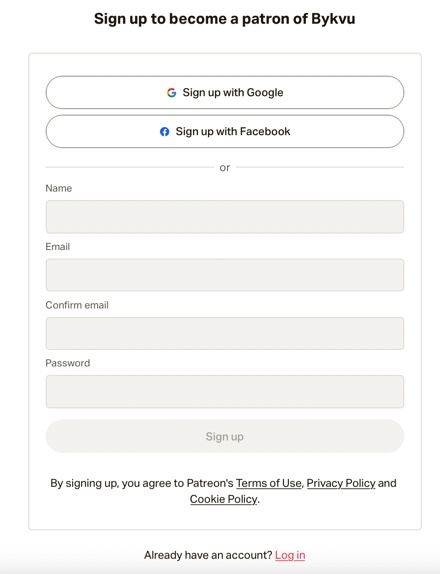This screenshot has width=440, height=574.
Task: Sign up with Google button
Action: coord(225,92)
